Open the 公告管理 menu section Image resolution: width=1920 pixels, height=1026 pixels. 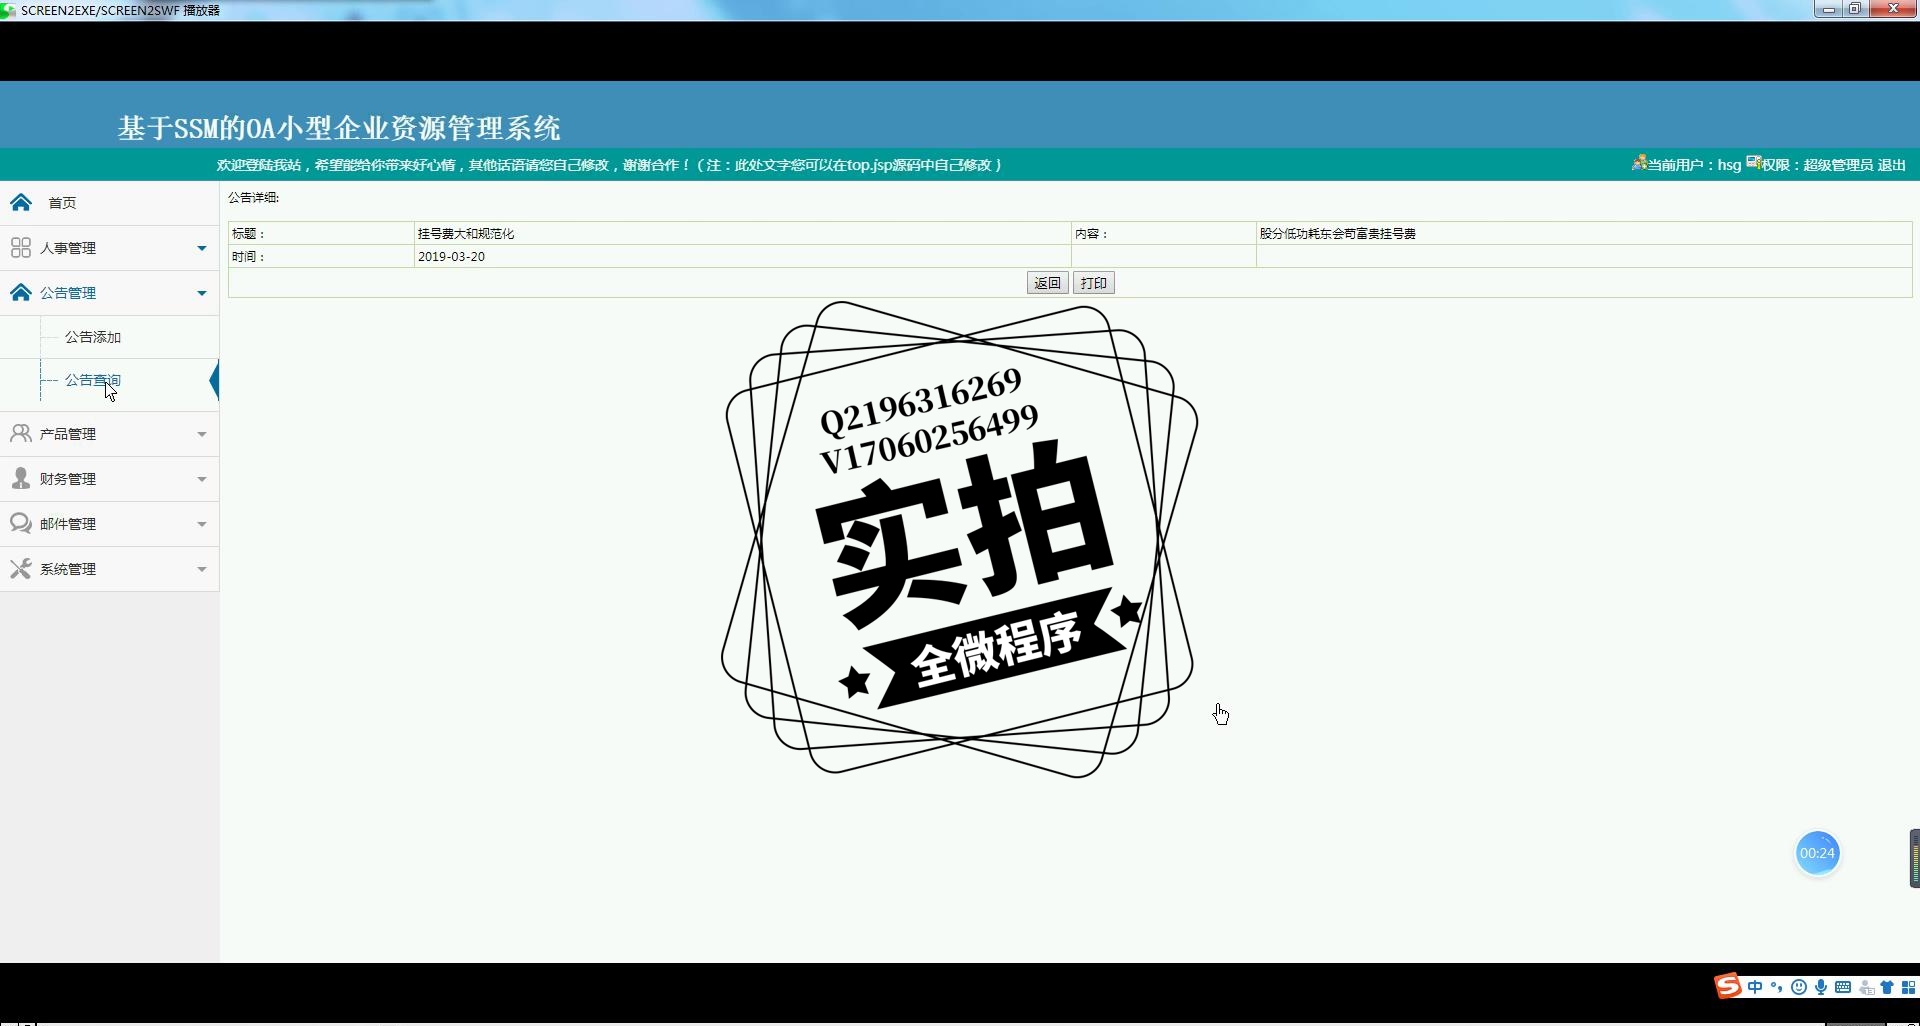tap(109, 292)
